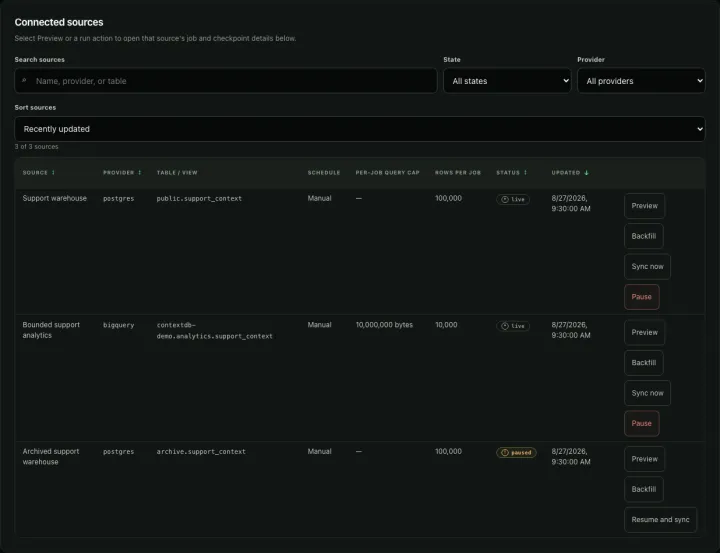The height and width of the screenshot is (553, 720).
Task: Click the 3 of 3 sources count
Action: tap(36, 147)
